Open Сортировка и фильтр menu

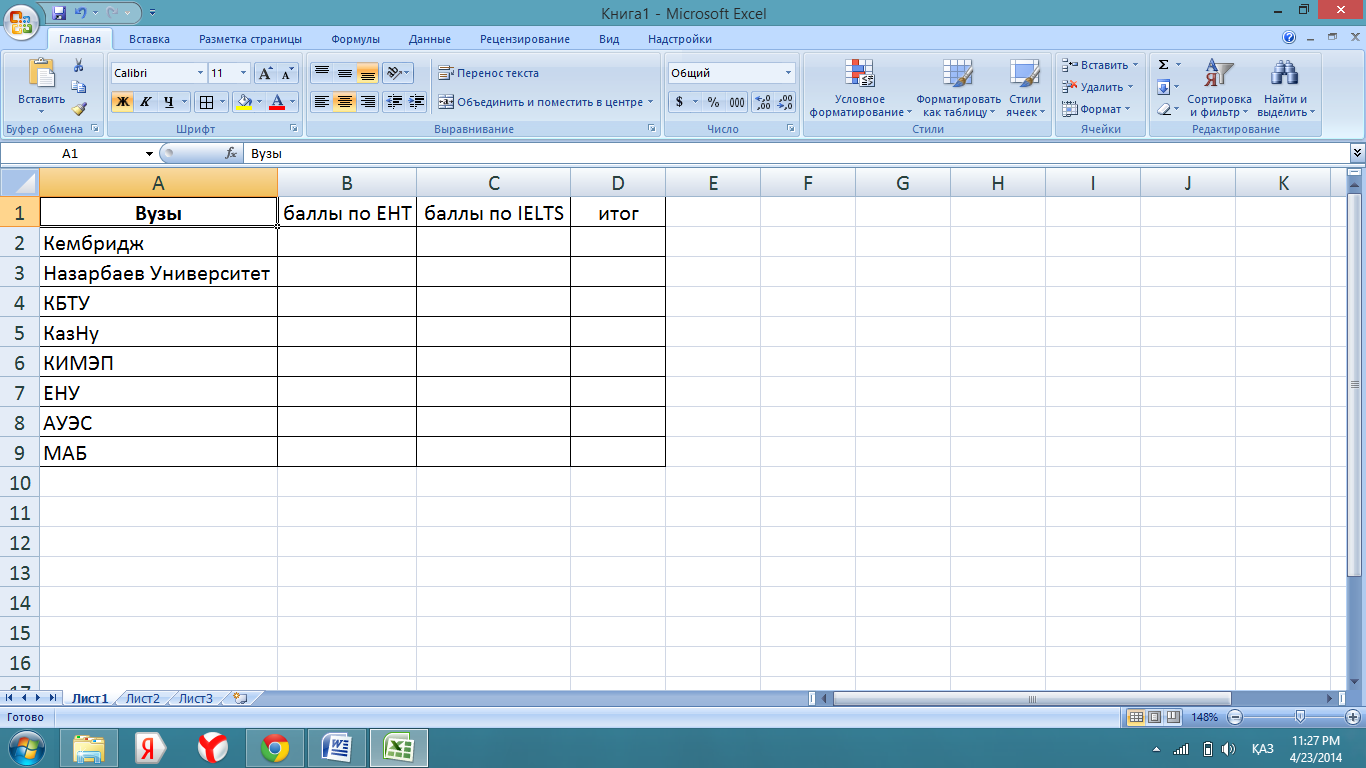pyautogui.click(x=1219, y=88)
